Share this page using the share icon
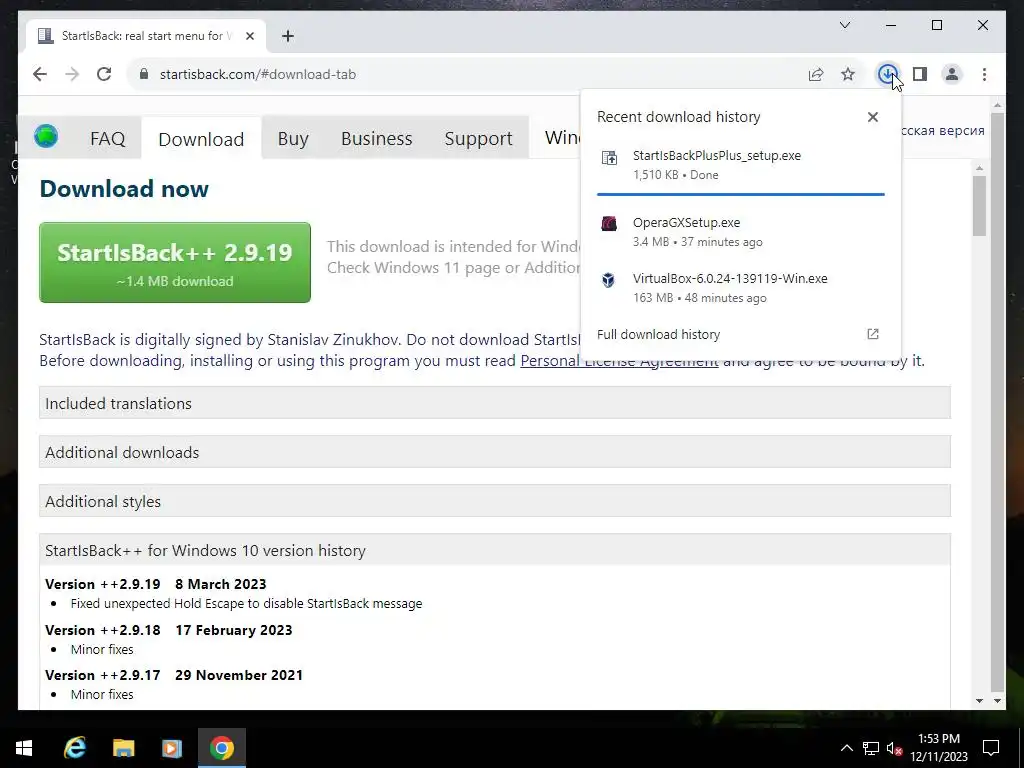 [816, 74]
